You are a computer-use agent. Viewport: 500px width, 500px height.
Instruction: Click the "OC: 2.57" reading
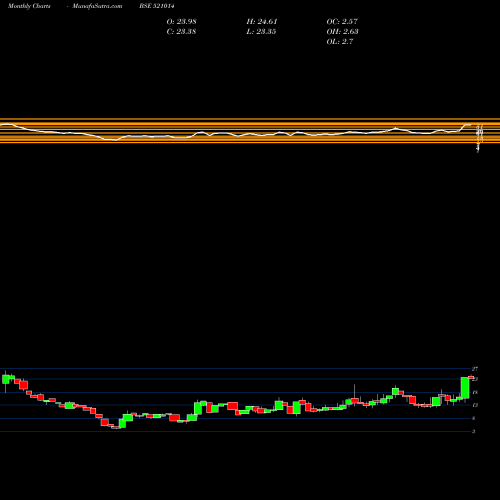click(342, 22)
